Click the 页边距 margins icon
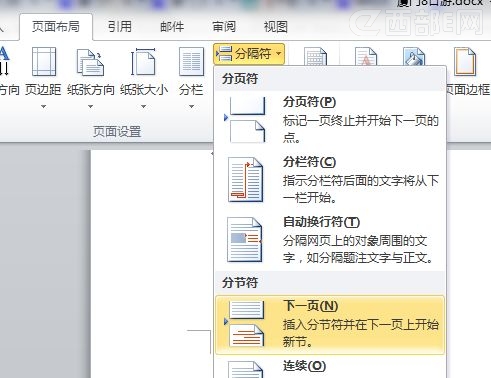Image resolution: width=491 pixels, height=378 pixels. click(x=44, y=62)
